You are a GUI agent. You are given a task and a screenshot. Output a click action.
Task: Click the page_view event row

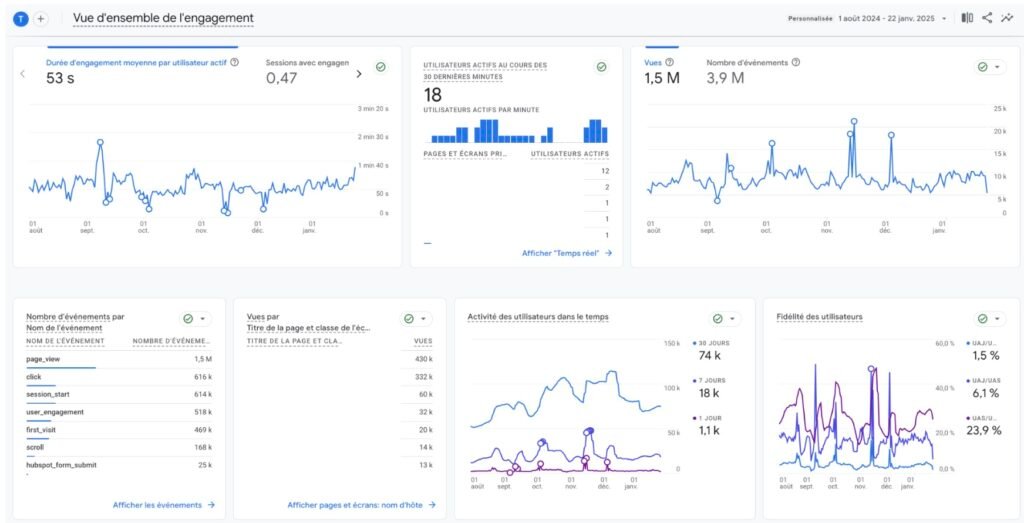(119, 359)
